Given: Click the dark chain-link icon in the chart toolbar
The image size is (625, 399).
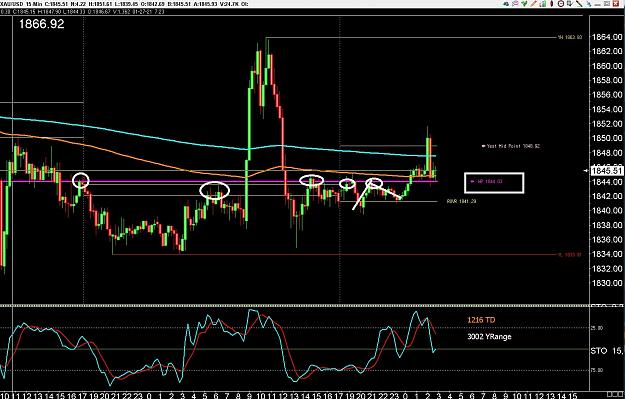Looking at the screenshot, I should click(506, 4).
